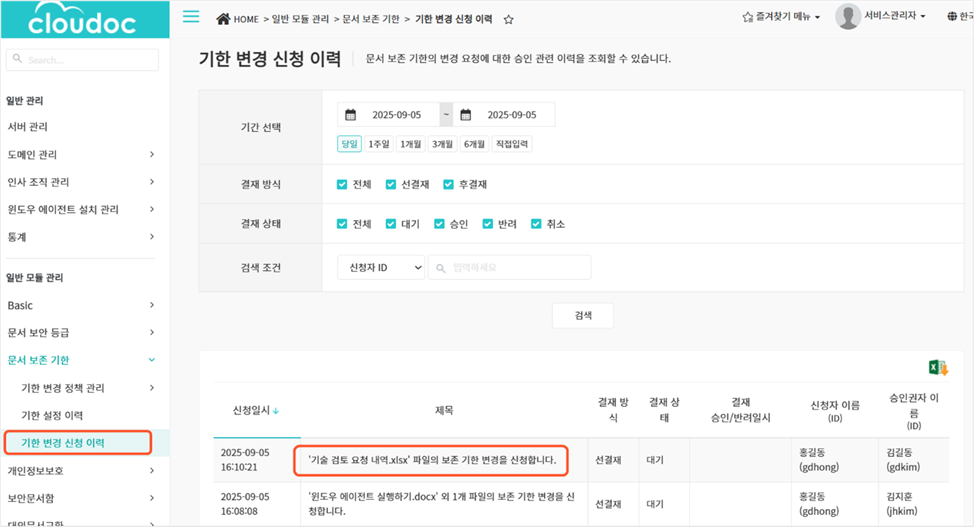Screen dimensions: 974x527
Task: Click the favorite star icon beside page title
Action: click(x=508, y=19)
